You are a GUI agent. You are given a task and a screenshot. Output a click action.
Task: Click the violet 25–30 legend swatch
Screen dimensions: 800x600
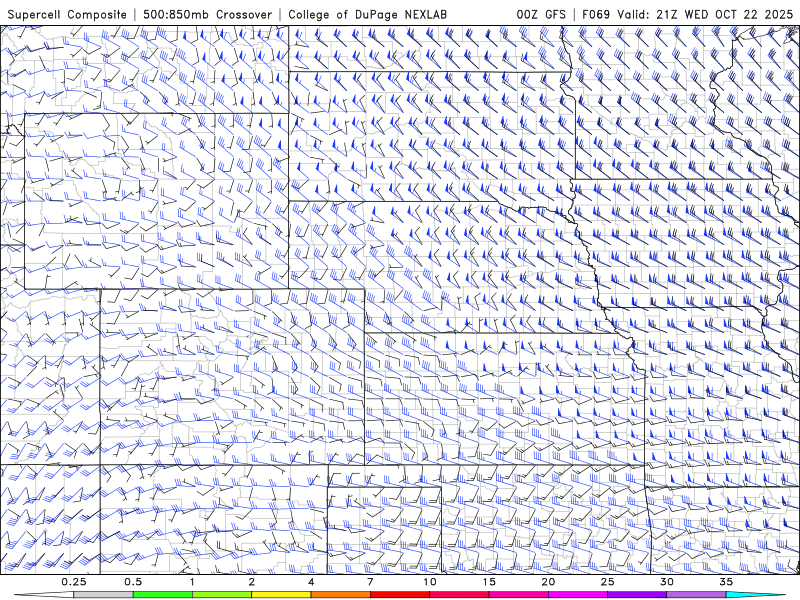pos(637,595)
